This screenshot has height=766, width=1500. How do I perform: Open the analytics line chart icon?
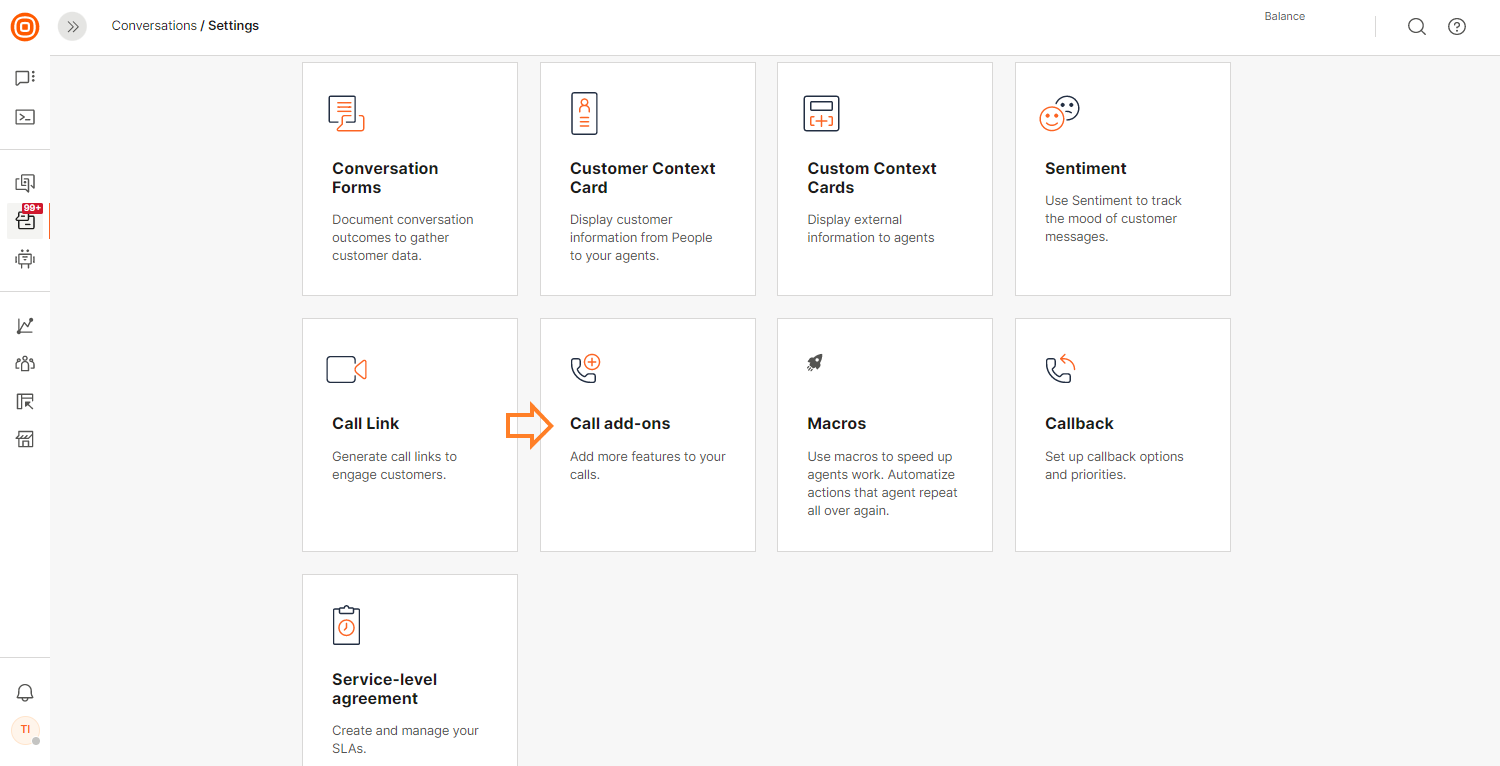pos(25,326)
